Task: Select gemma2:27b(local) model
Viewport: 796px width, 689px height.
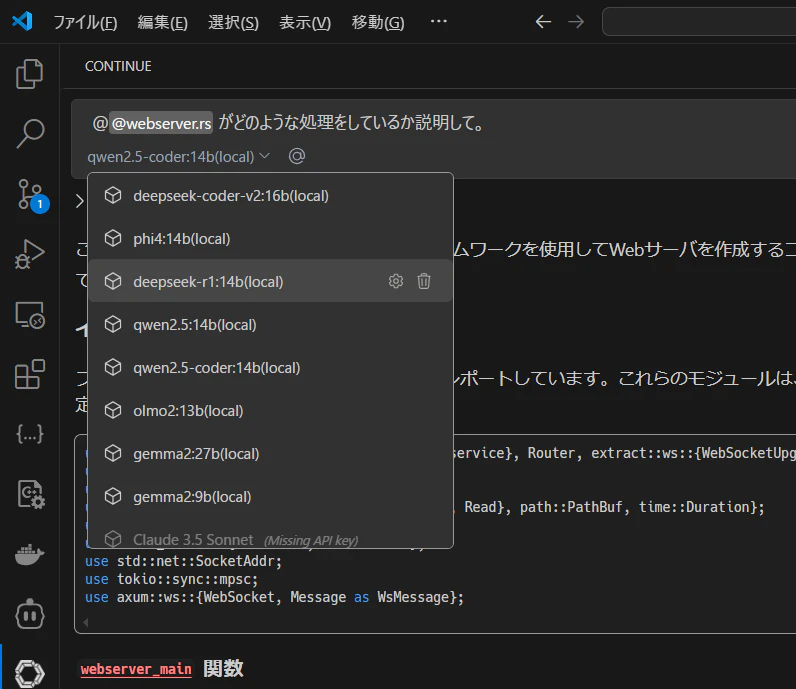Action: pos(271,453)
